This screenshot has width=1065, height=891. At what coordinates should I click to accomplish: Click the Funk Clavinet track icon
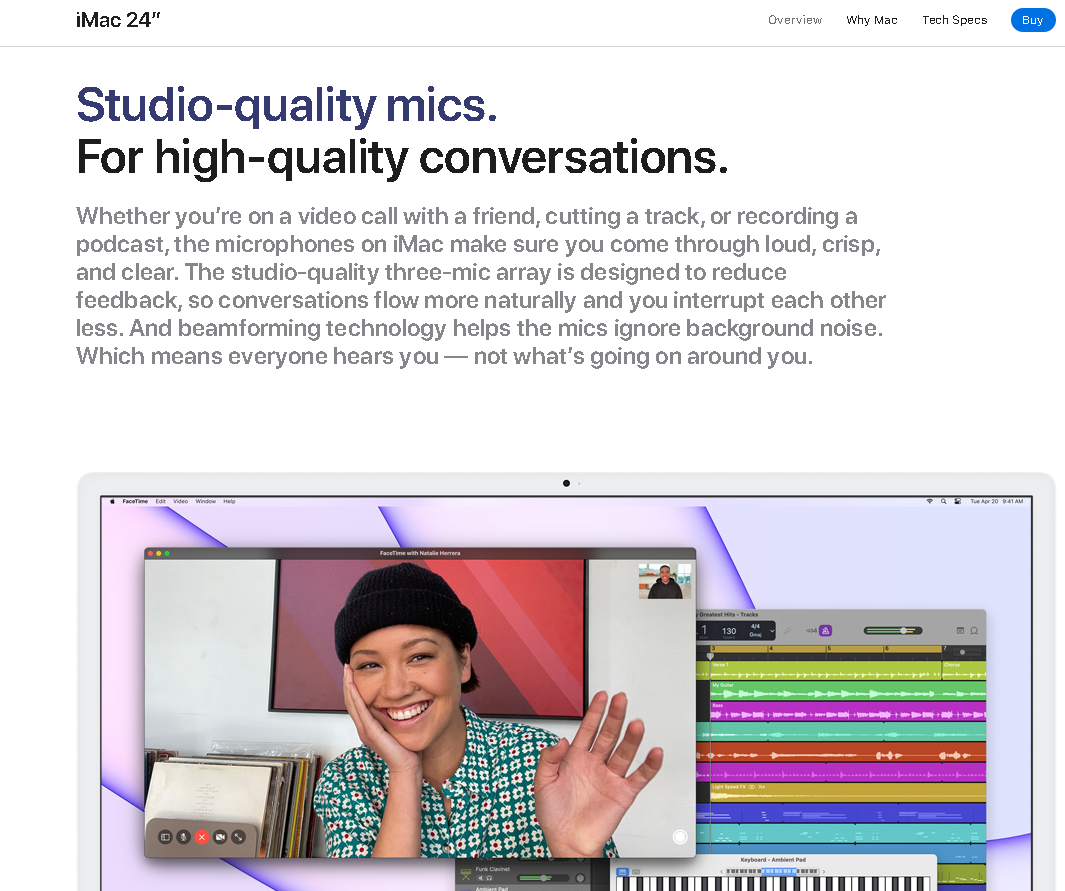466,873
